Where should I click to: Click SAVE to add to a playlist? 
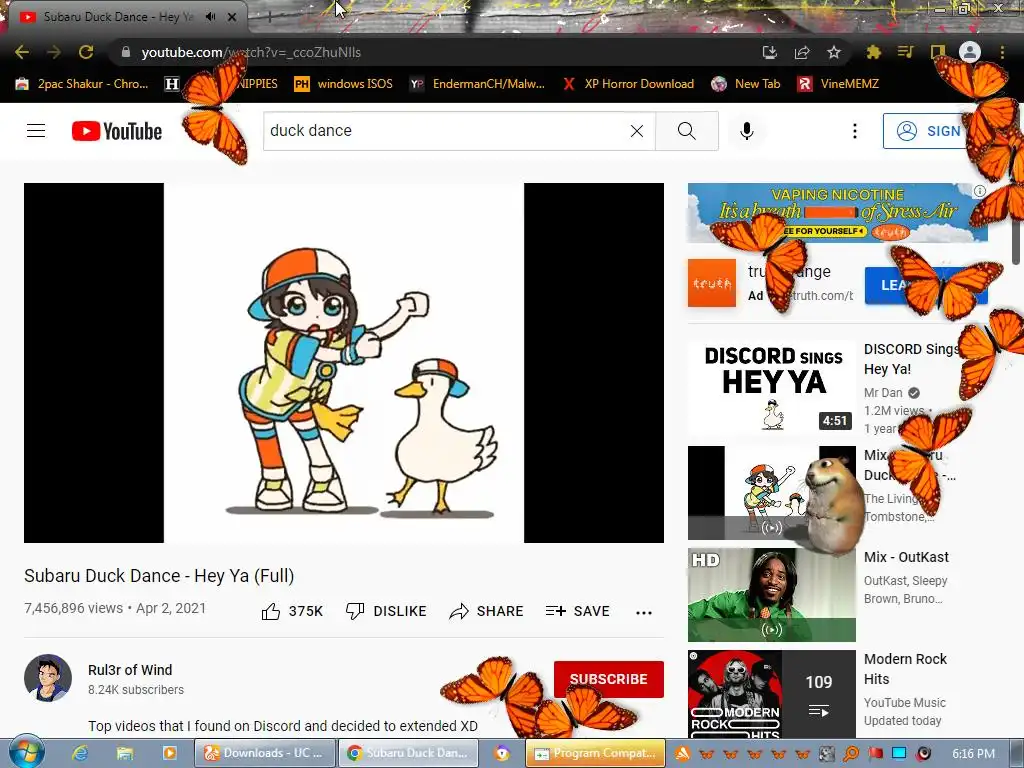pos(577,611)
